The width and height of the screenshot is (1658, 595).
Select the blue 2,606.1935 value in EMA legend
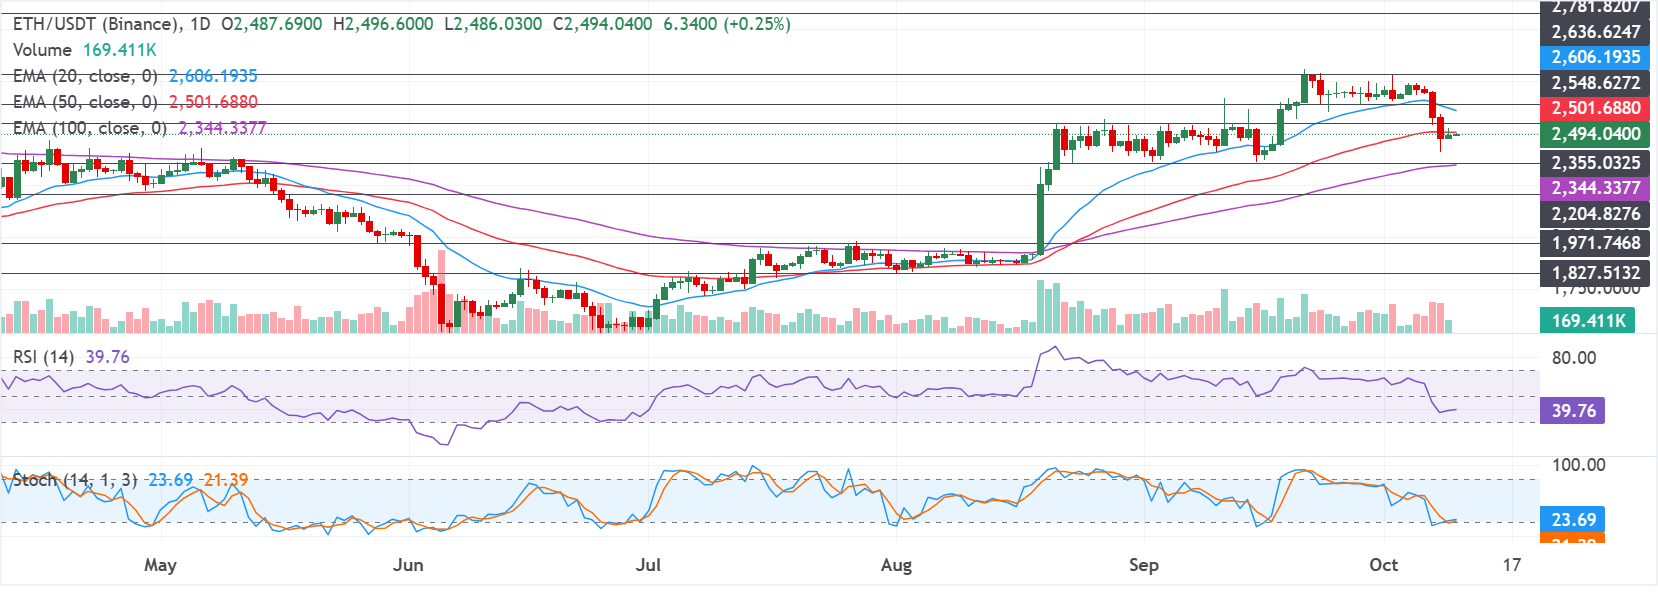click(x=213, y=76)
